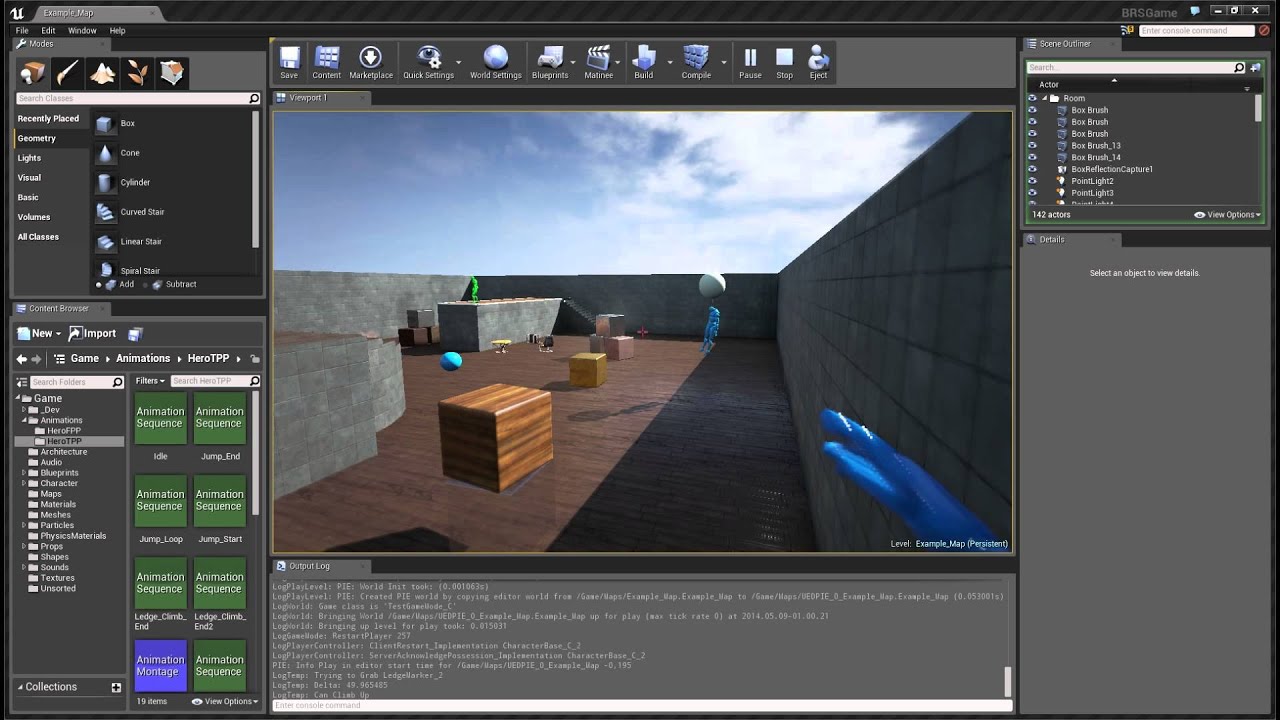The width and height of the screenshot is (1280, 720).
Task: Expand the Particles folder
Action: point(23,525)
